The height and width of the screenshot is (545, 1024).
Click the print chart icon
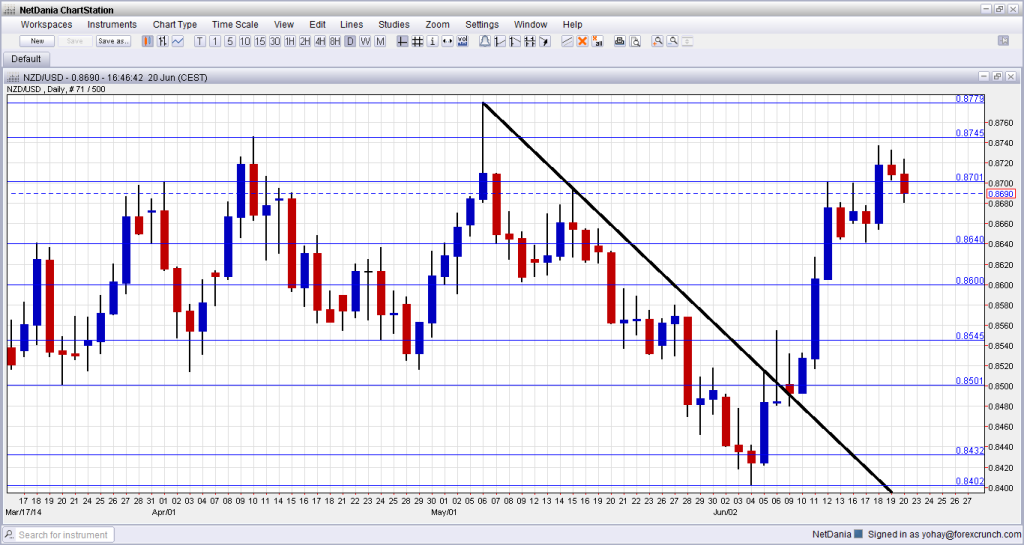(x=620, y=41)
